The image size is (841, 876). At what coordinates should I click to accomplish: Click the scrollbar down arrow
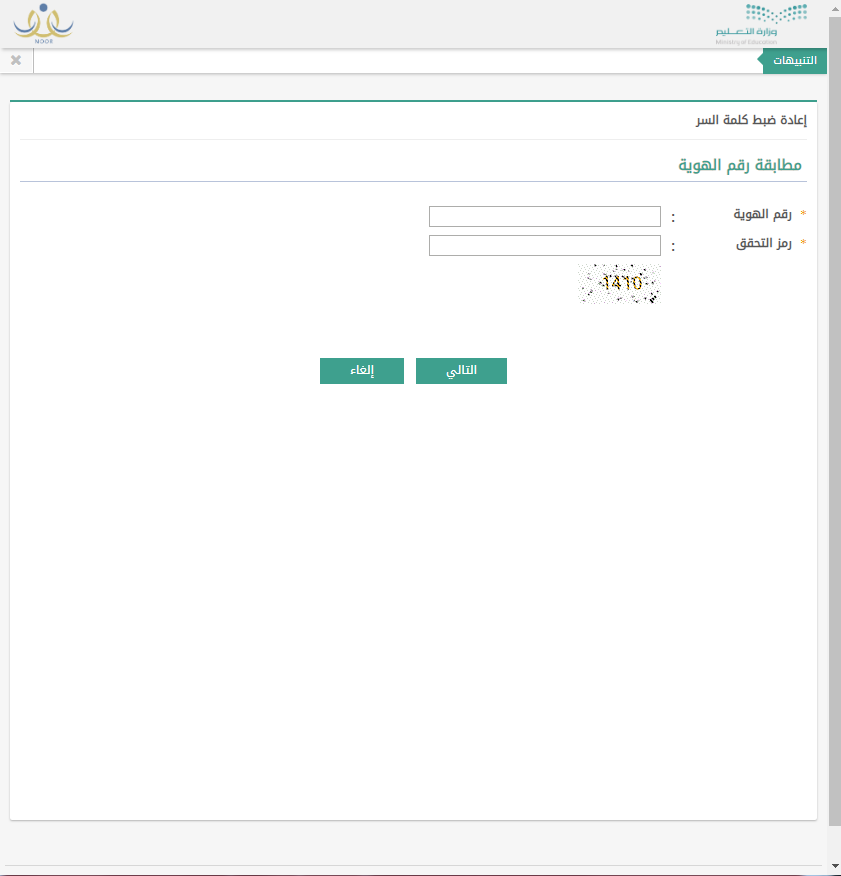834,865
